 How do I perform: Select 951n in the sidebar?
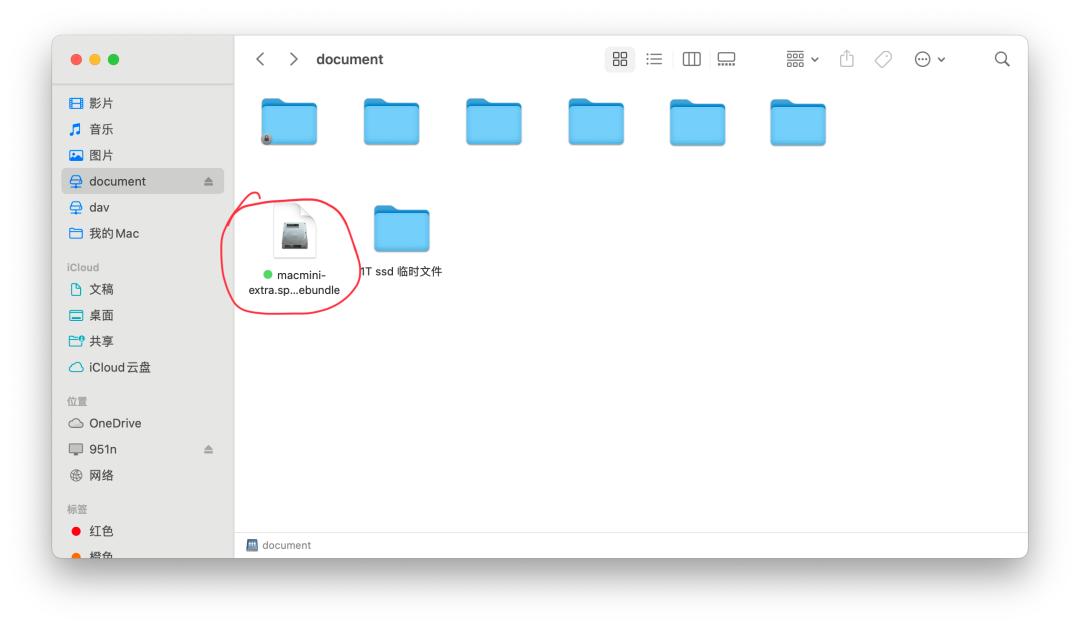pyautogui.click(x=143, y=449)
